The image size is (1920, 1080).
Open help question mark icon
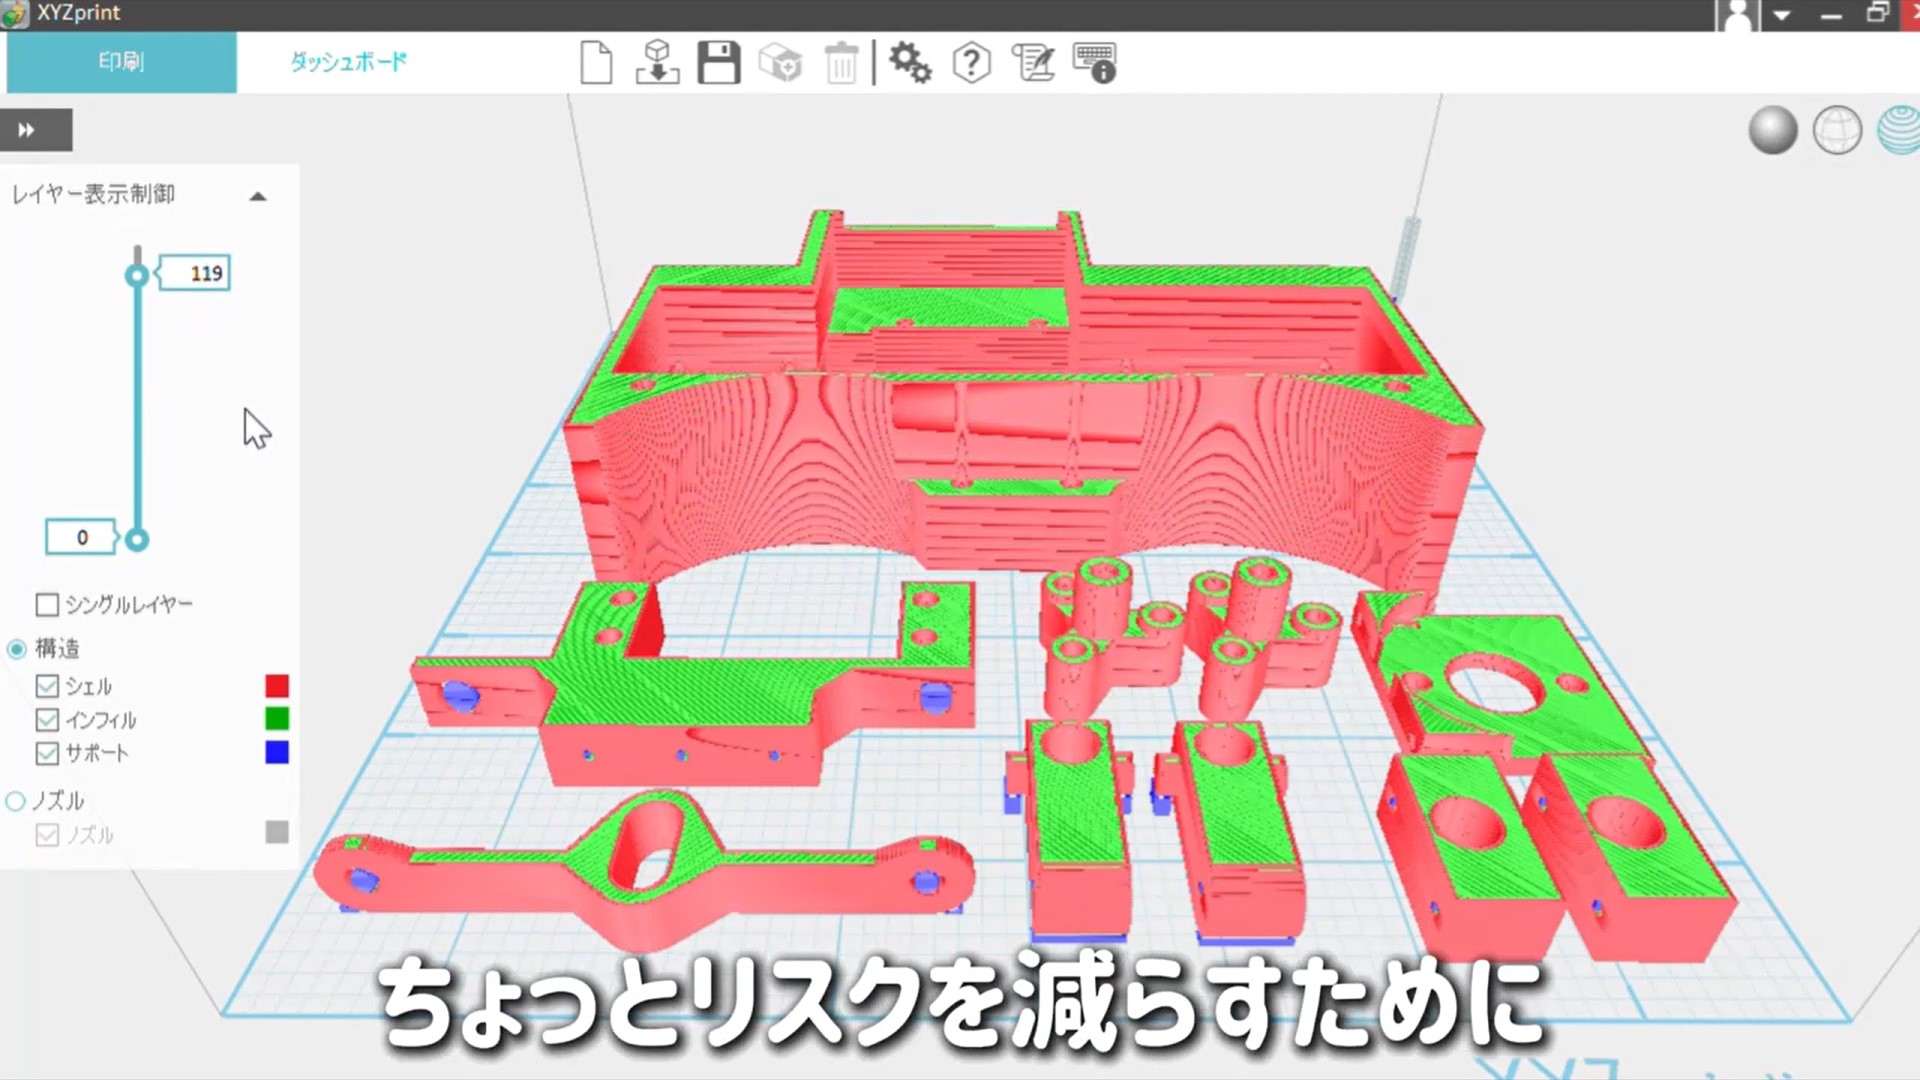click(971, 62)
